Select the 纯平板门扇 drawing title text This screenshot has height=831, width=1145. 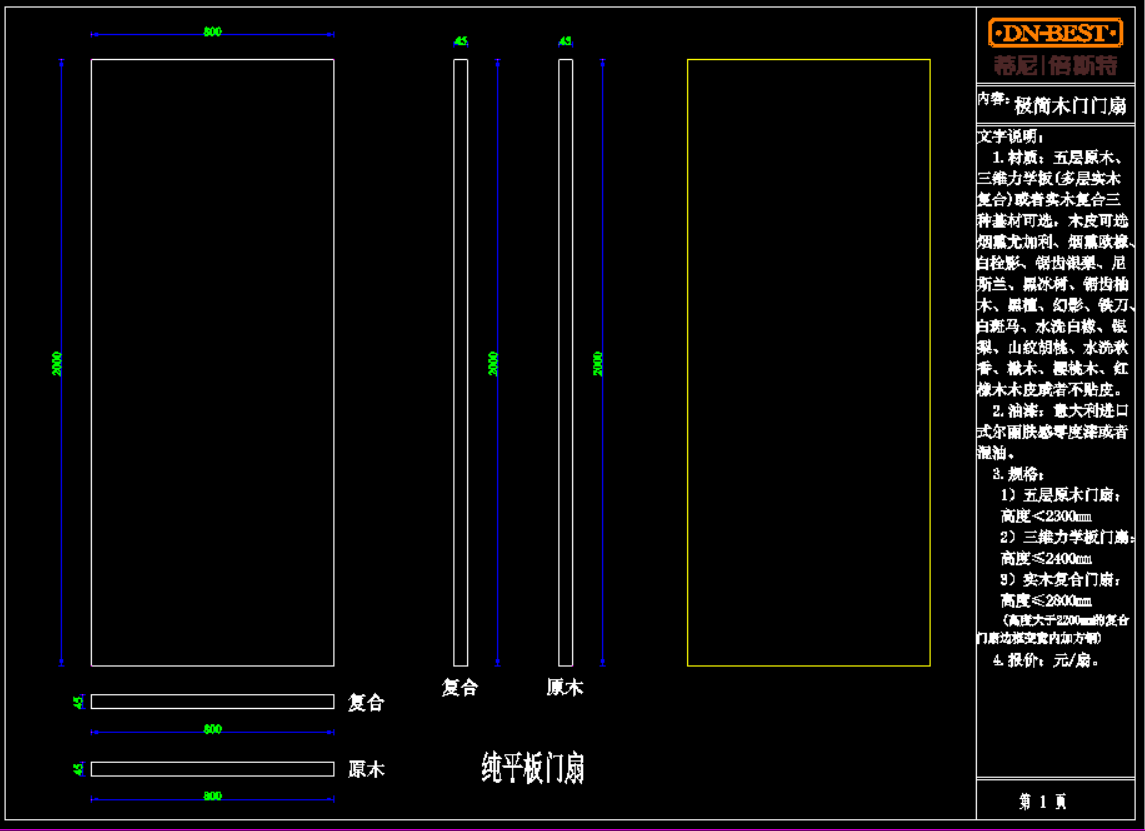point(532,768)
